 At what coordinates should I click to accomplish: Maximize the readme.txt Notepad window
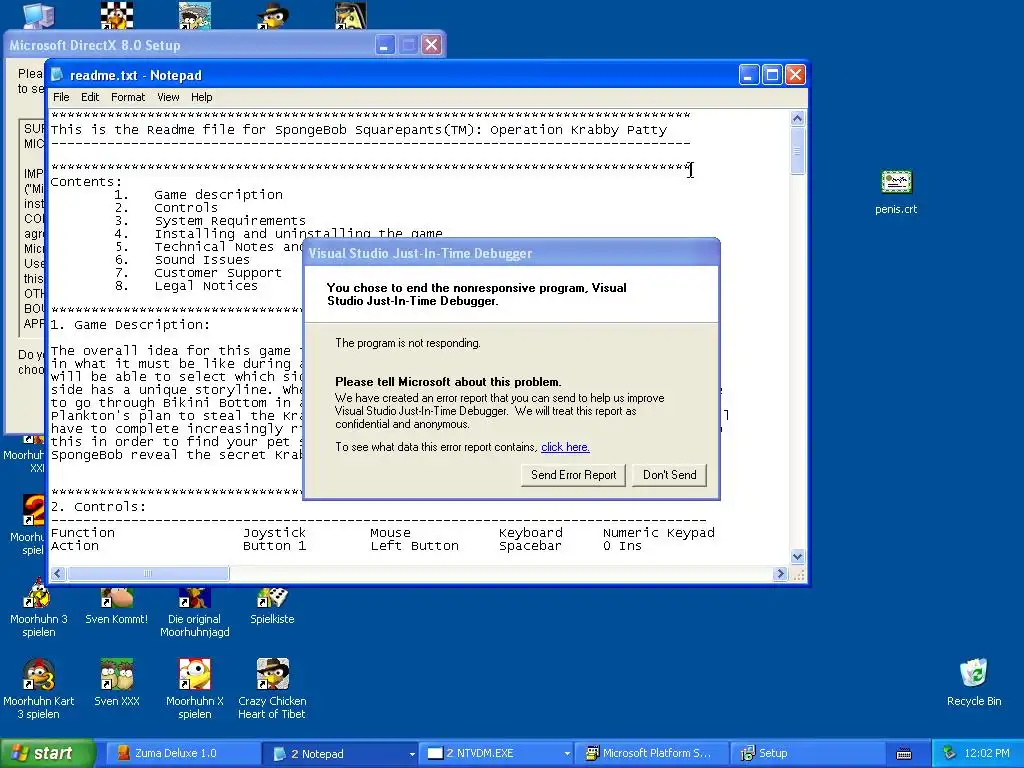(x=772, y=75)
